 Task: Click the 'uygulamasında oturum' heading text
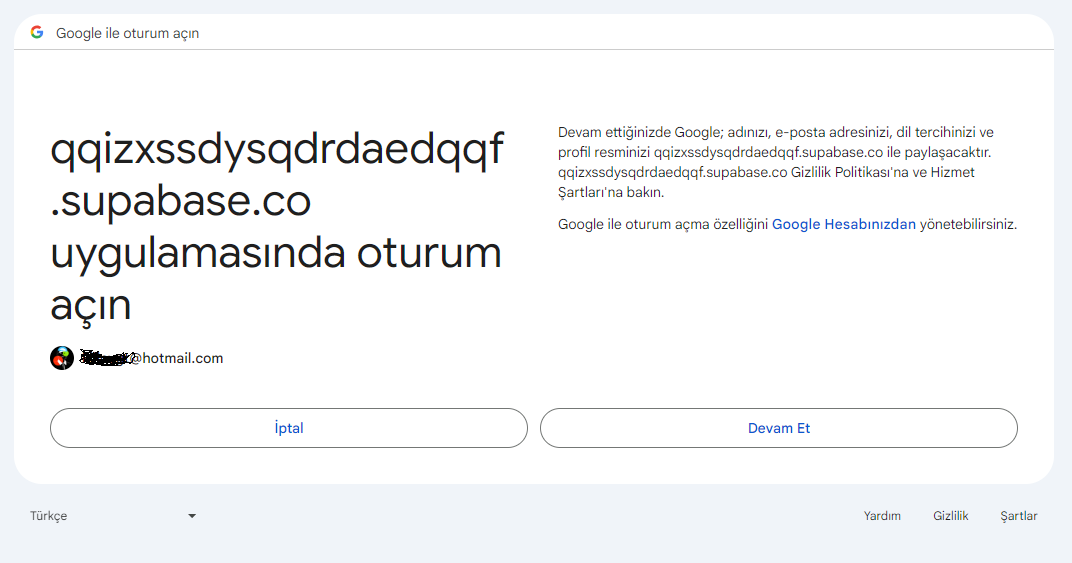[276, 254]
